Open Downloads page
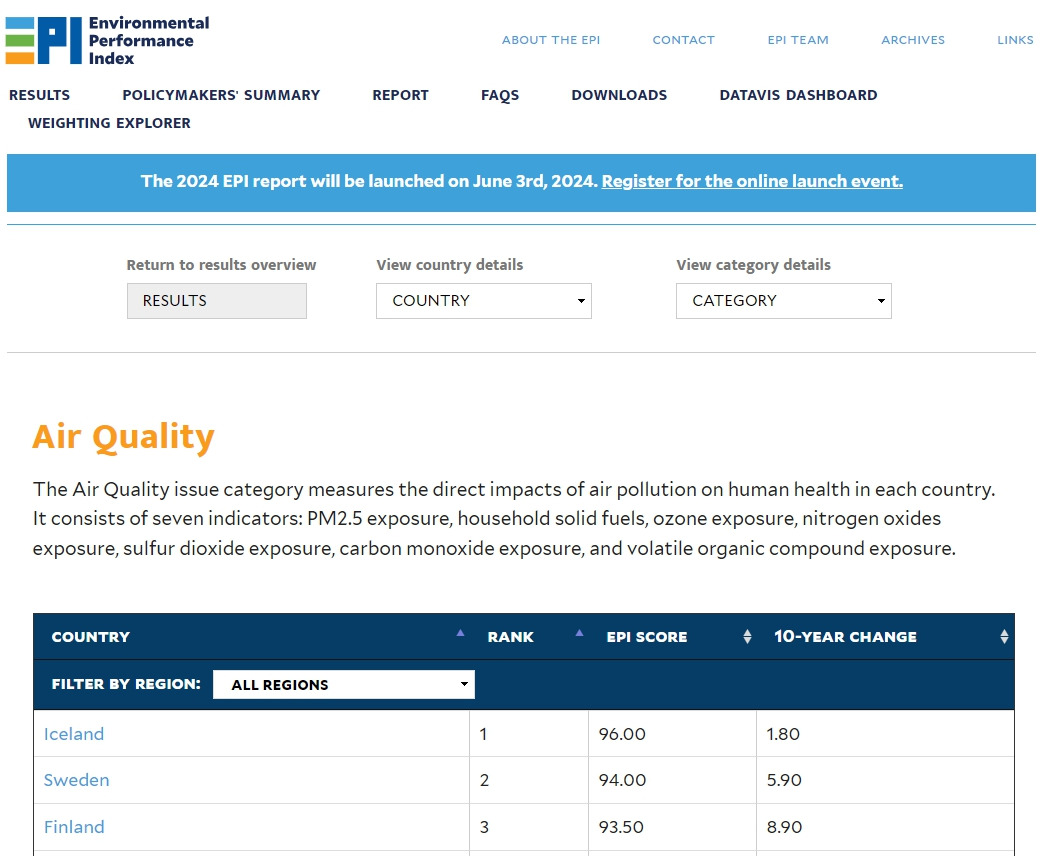 coord(619,95)
